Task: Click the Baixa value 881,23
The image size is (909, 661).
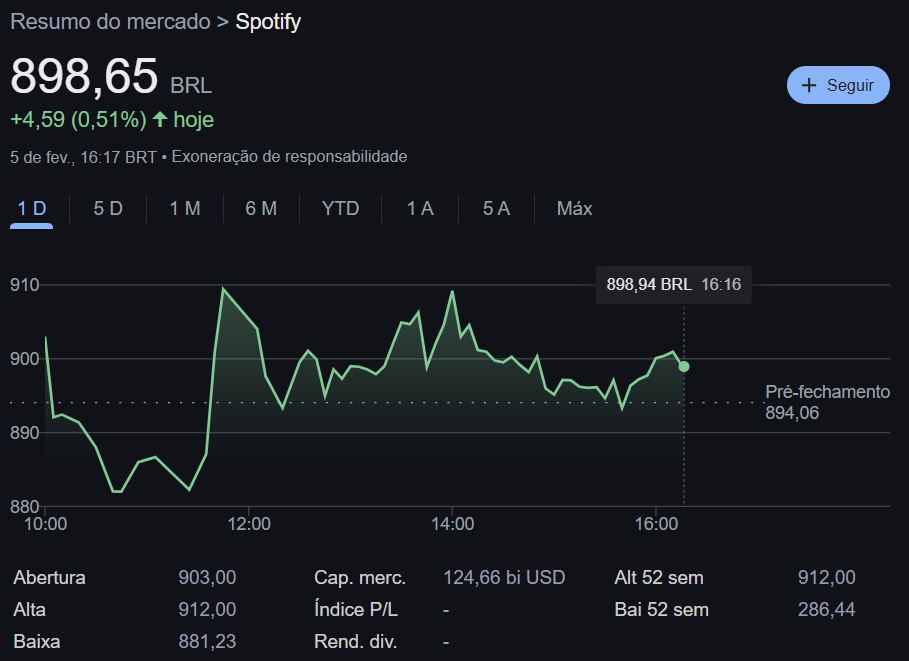Action: point(207,641)
